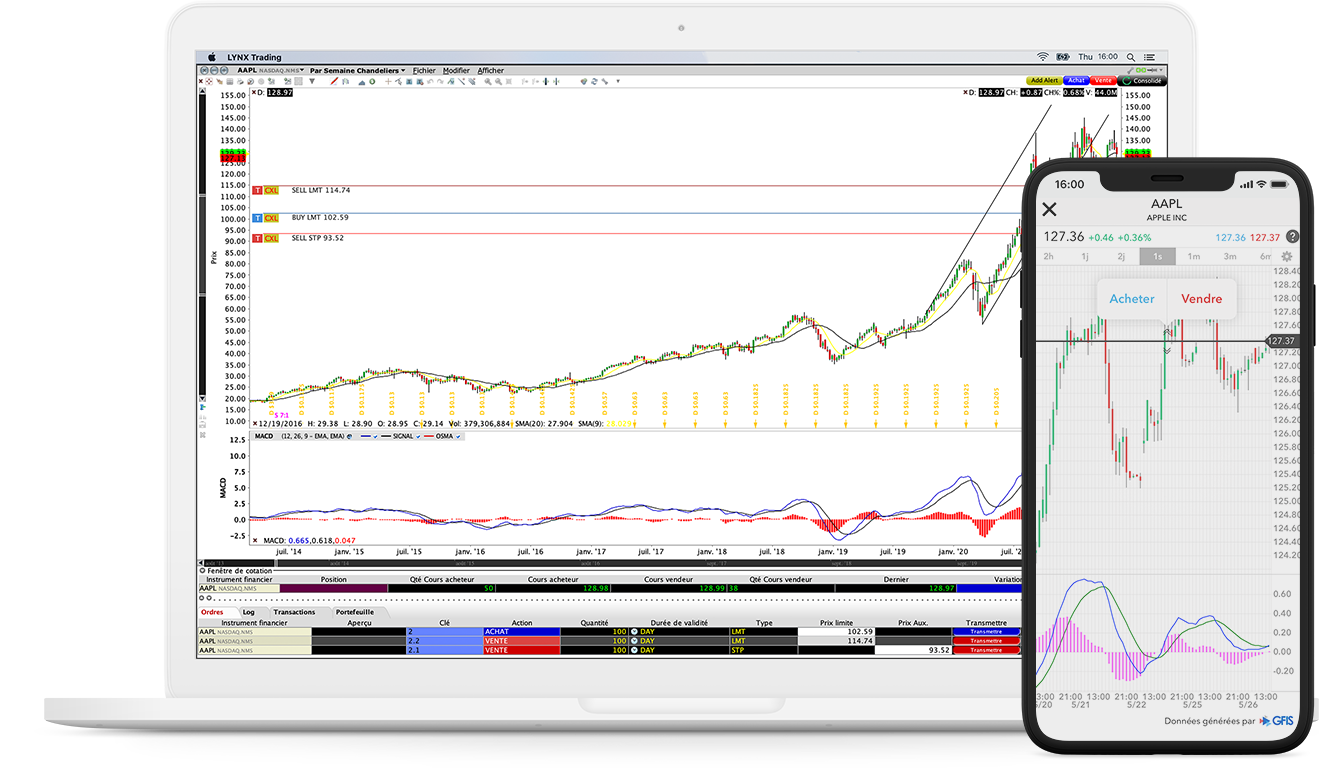Select the crosshair plus tool in chart toolbar

pos(388,81)
